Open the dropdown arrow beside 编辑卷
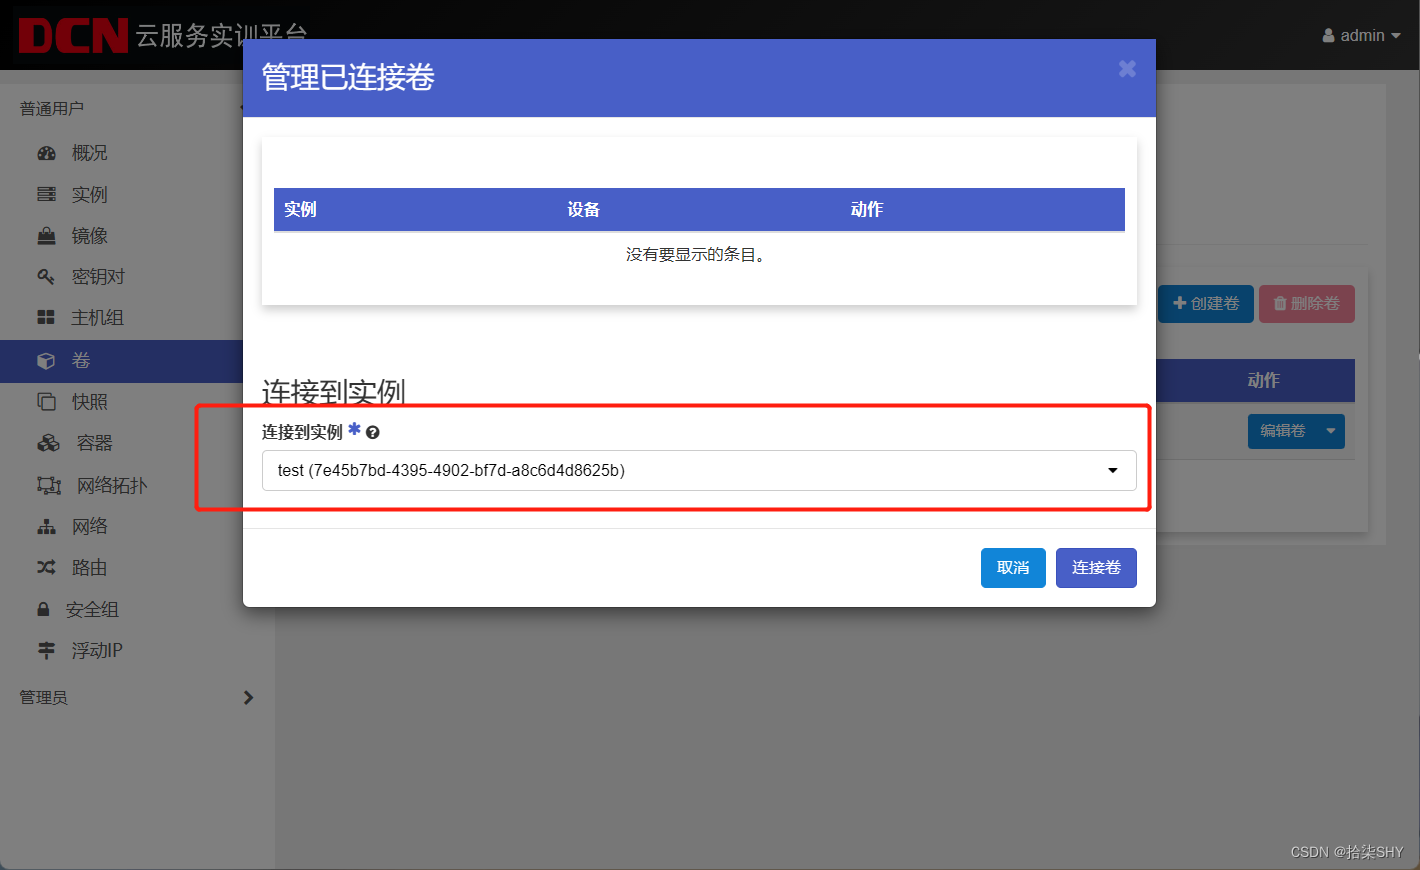The height and width of the screenshot is (870, 1420). click(1330, 431)
